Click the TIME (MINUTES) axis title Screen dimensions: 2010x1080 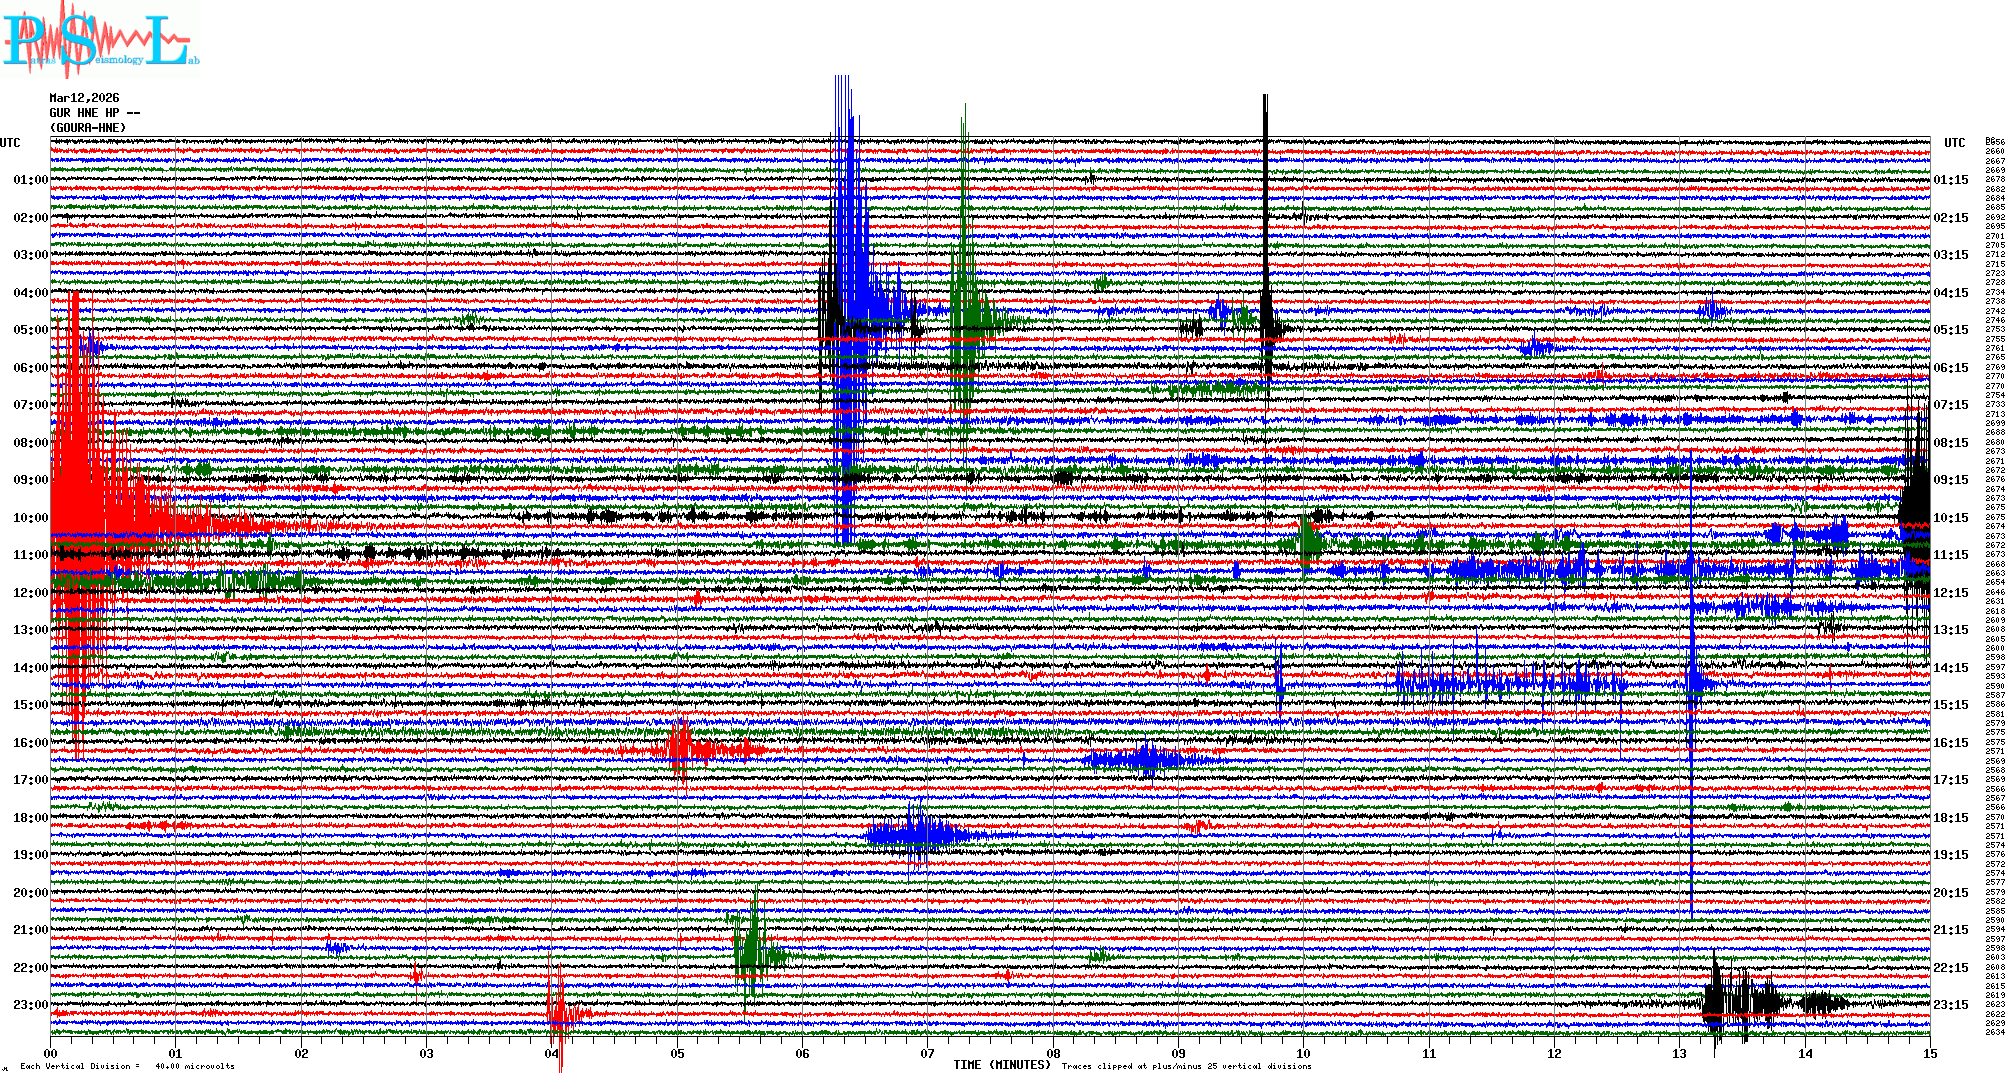tap(1001, 1065)
